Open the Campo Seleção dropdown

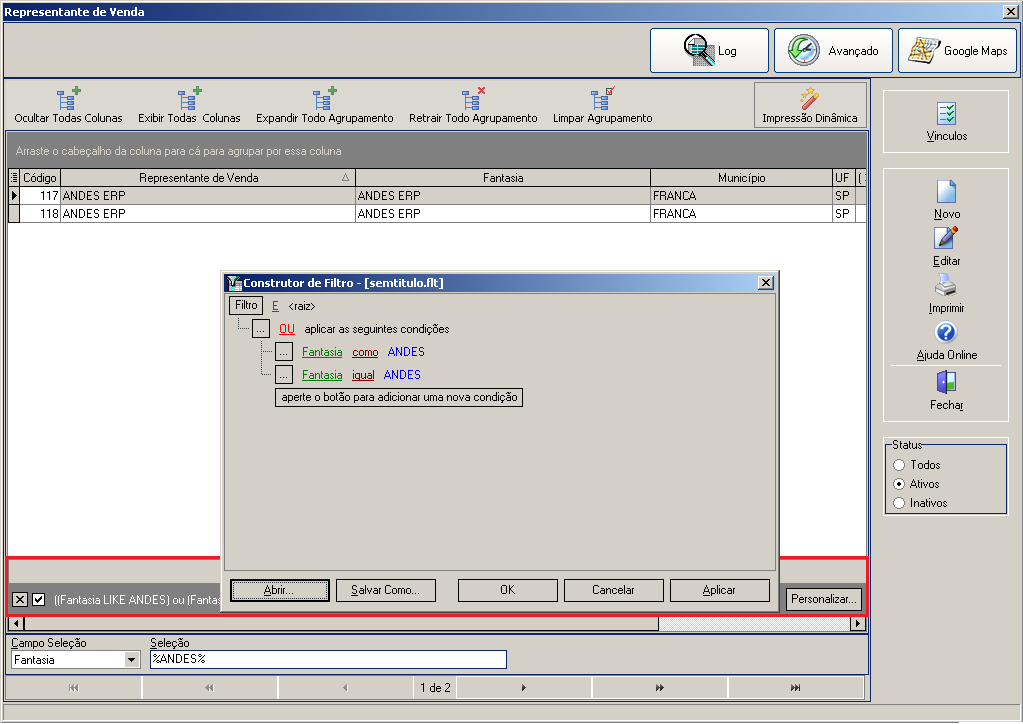click(x=132, y=660)
